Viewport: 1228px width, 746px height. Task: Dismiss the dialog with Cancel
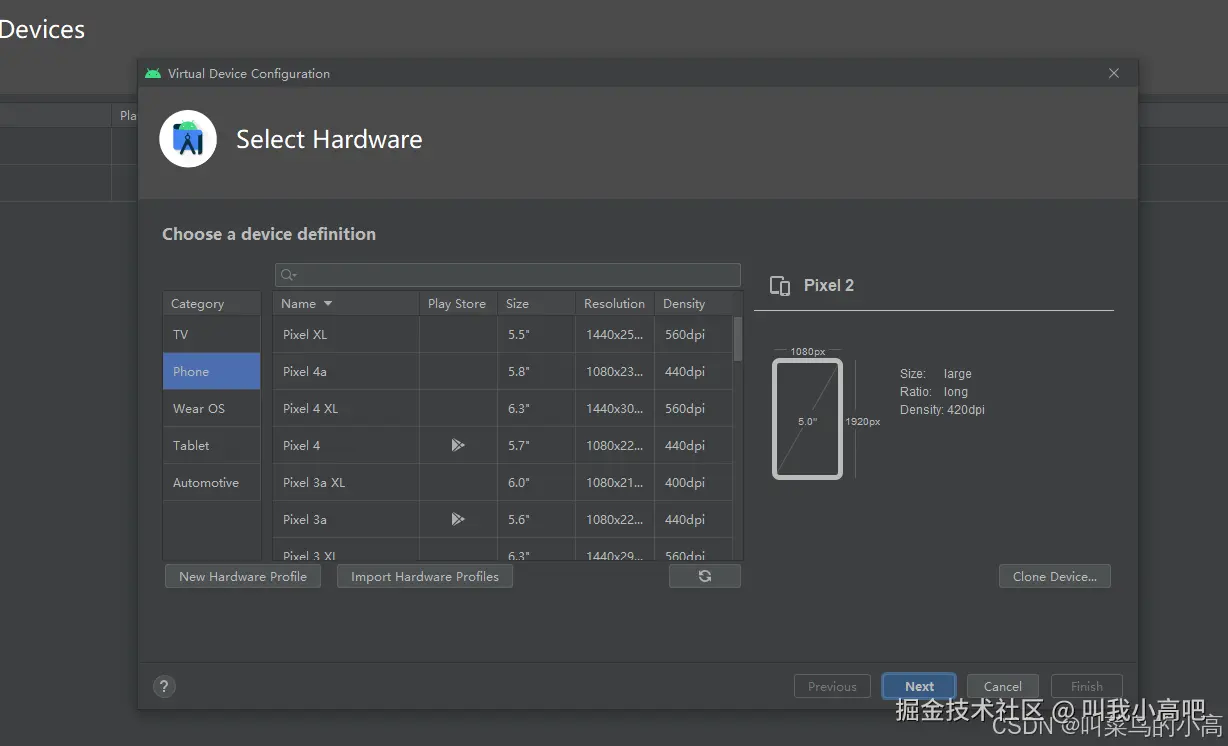pyautogui.click(x=1003, y=686)
